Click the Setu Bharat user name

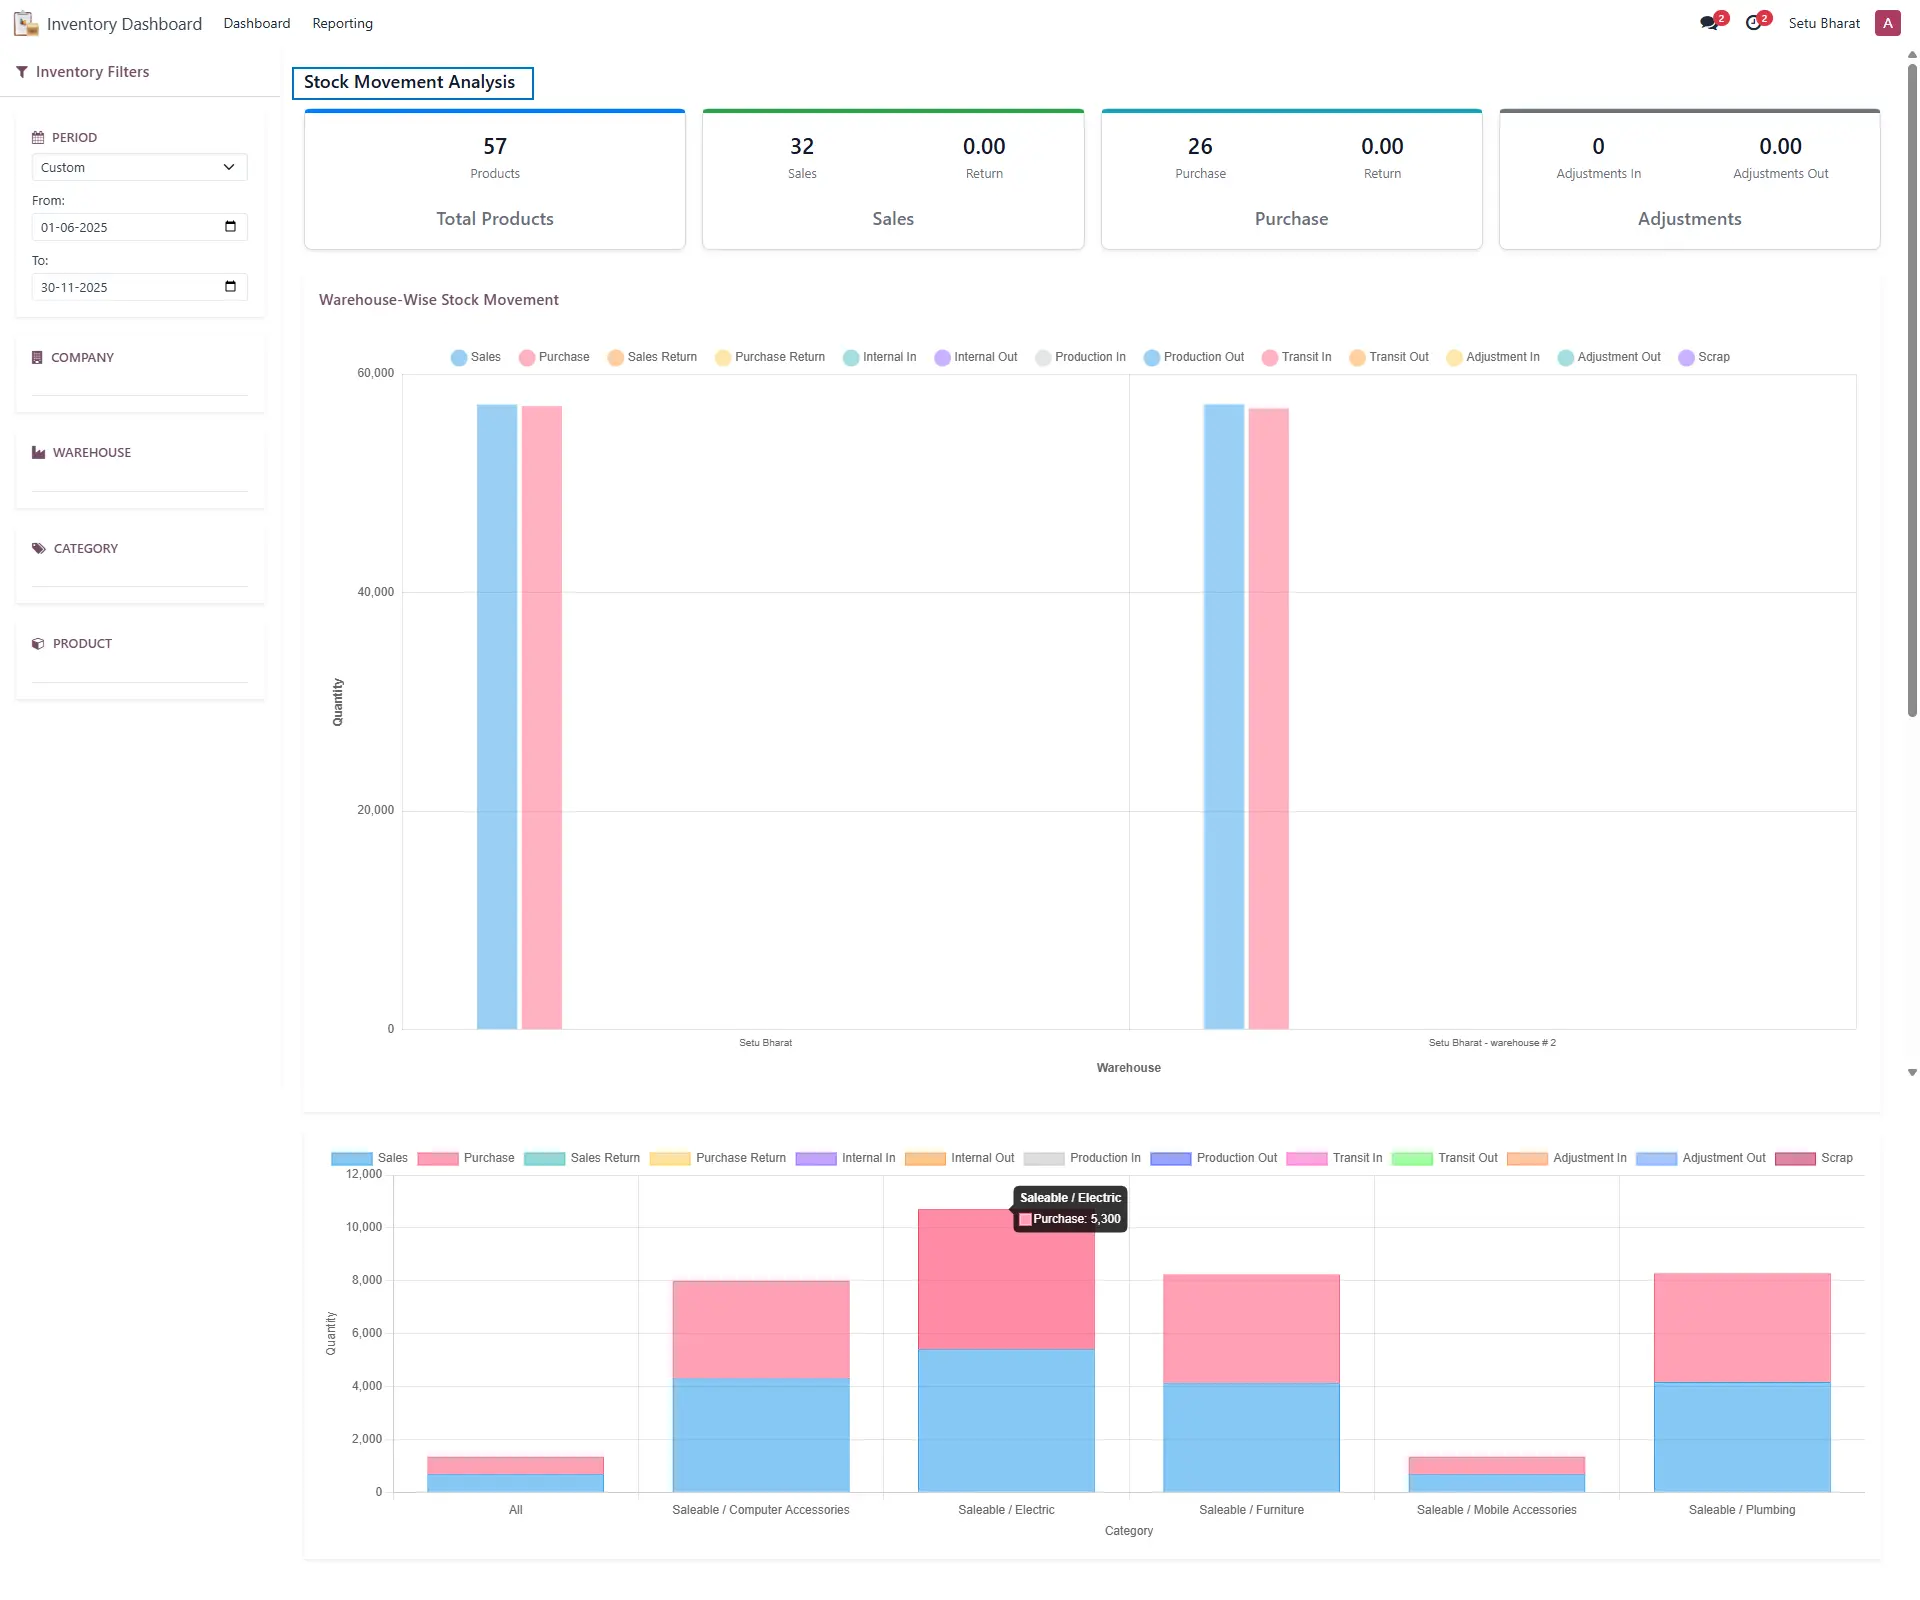1824,23
